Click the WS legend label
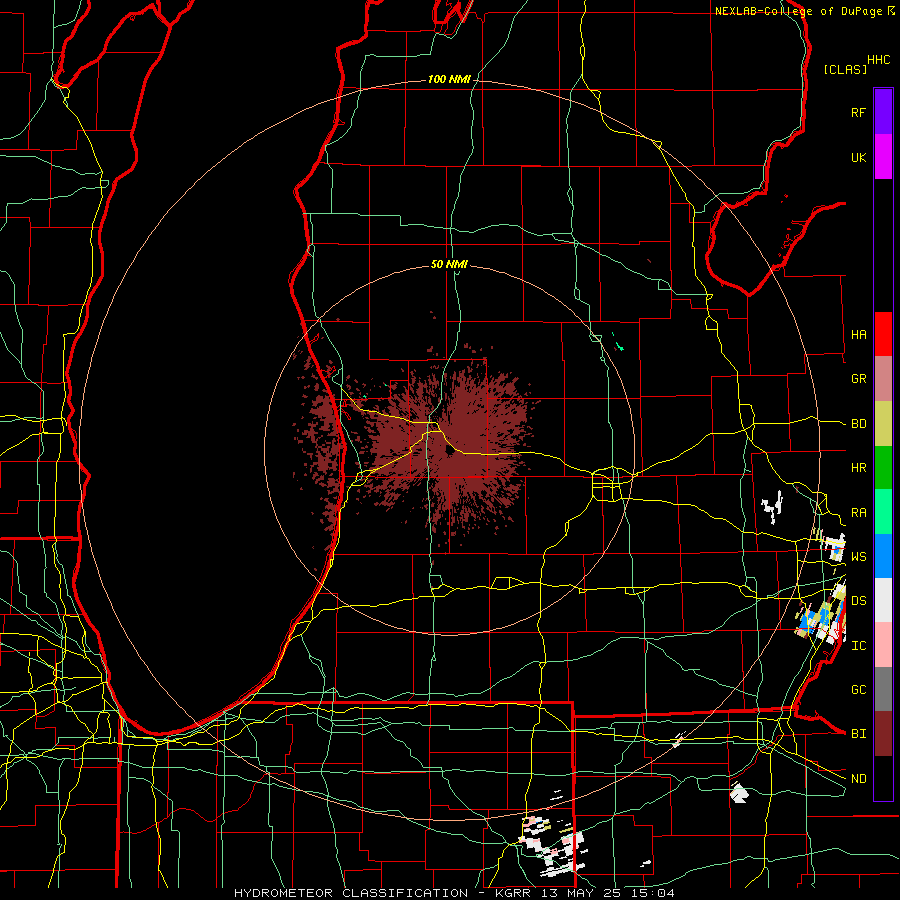Screen dimensions: 900x900 click(x=858, y=557)
